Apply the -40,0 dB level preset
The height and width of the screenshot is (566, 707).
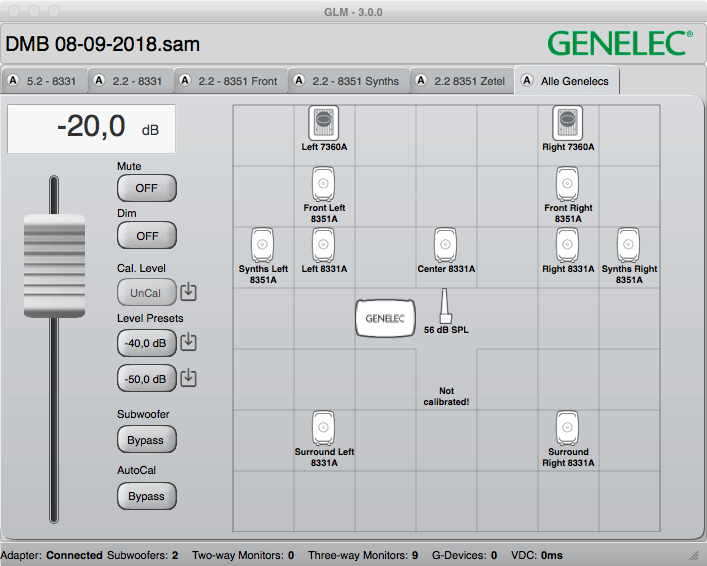click(x=147, y=343)
